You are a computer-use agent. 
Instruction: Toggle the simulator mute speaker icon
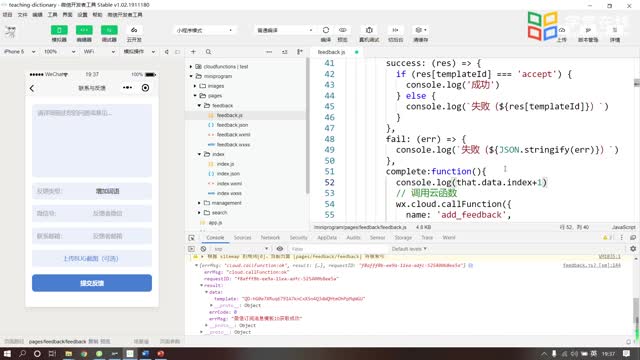[x=167, y=52]
